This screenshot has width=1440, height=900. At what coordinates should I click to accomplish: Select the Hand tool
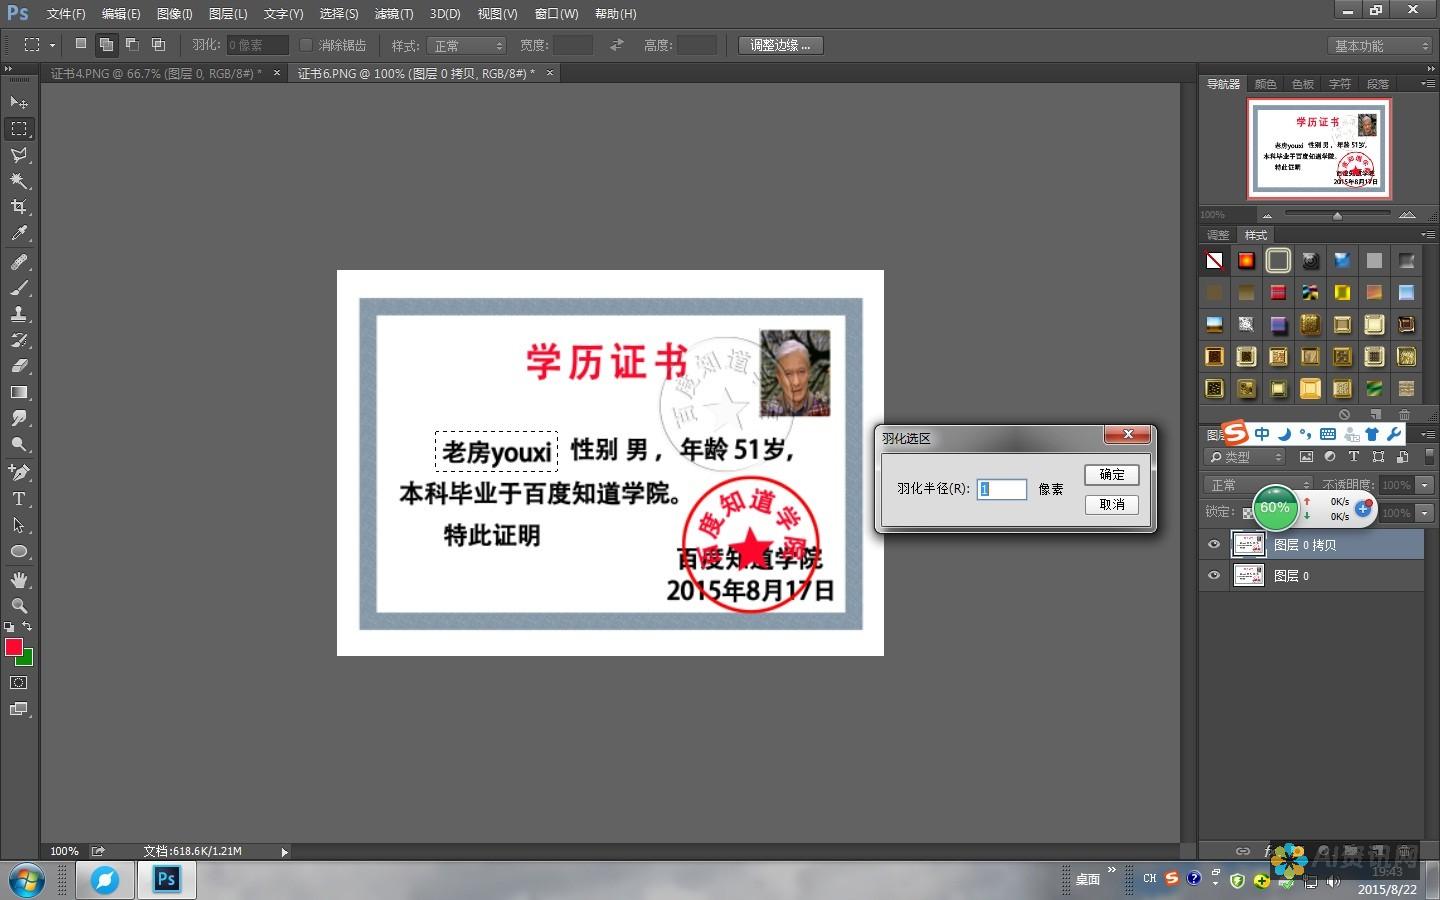pyautogui.click(x=19, y=580)
